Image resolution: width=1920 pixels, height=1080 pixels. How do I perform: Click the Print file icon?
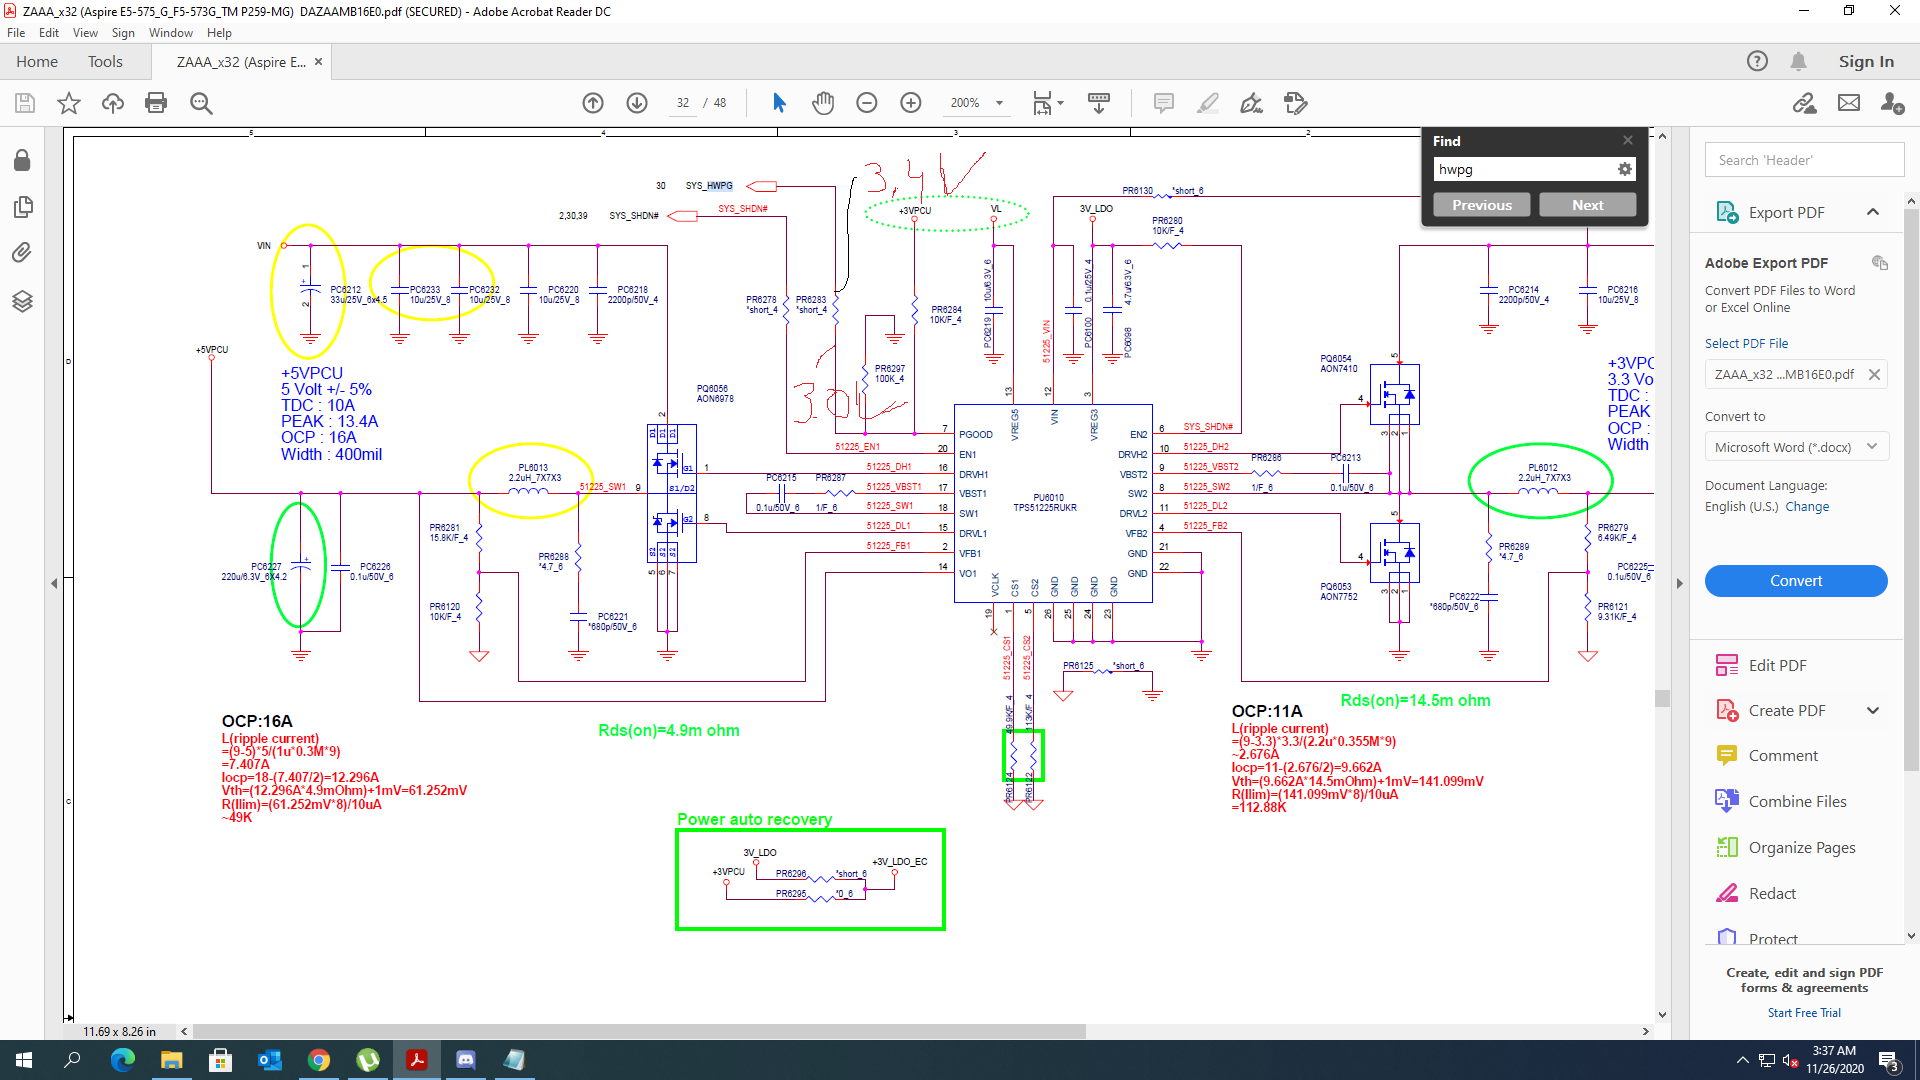click(156, 103)
